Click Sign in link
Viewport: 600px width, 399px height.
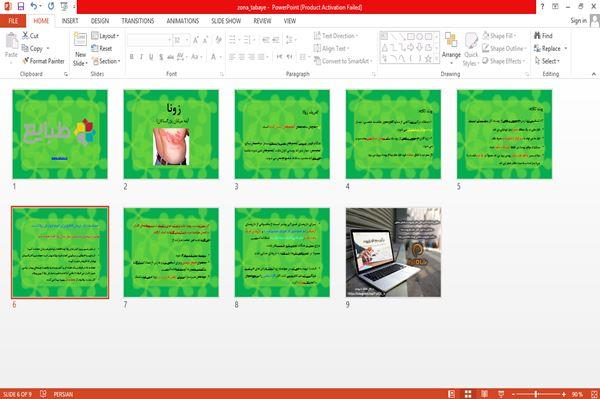579,21
